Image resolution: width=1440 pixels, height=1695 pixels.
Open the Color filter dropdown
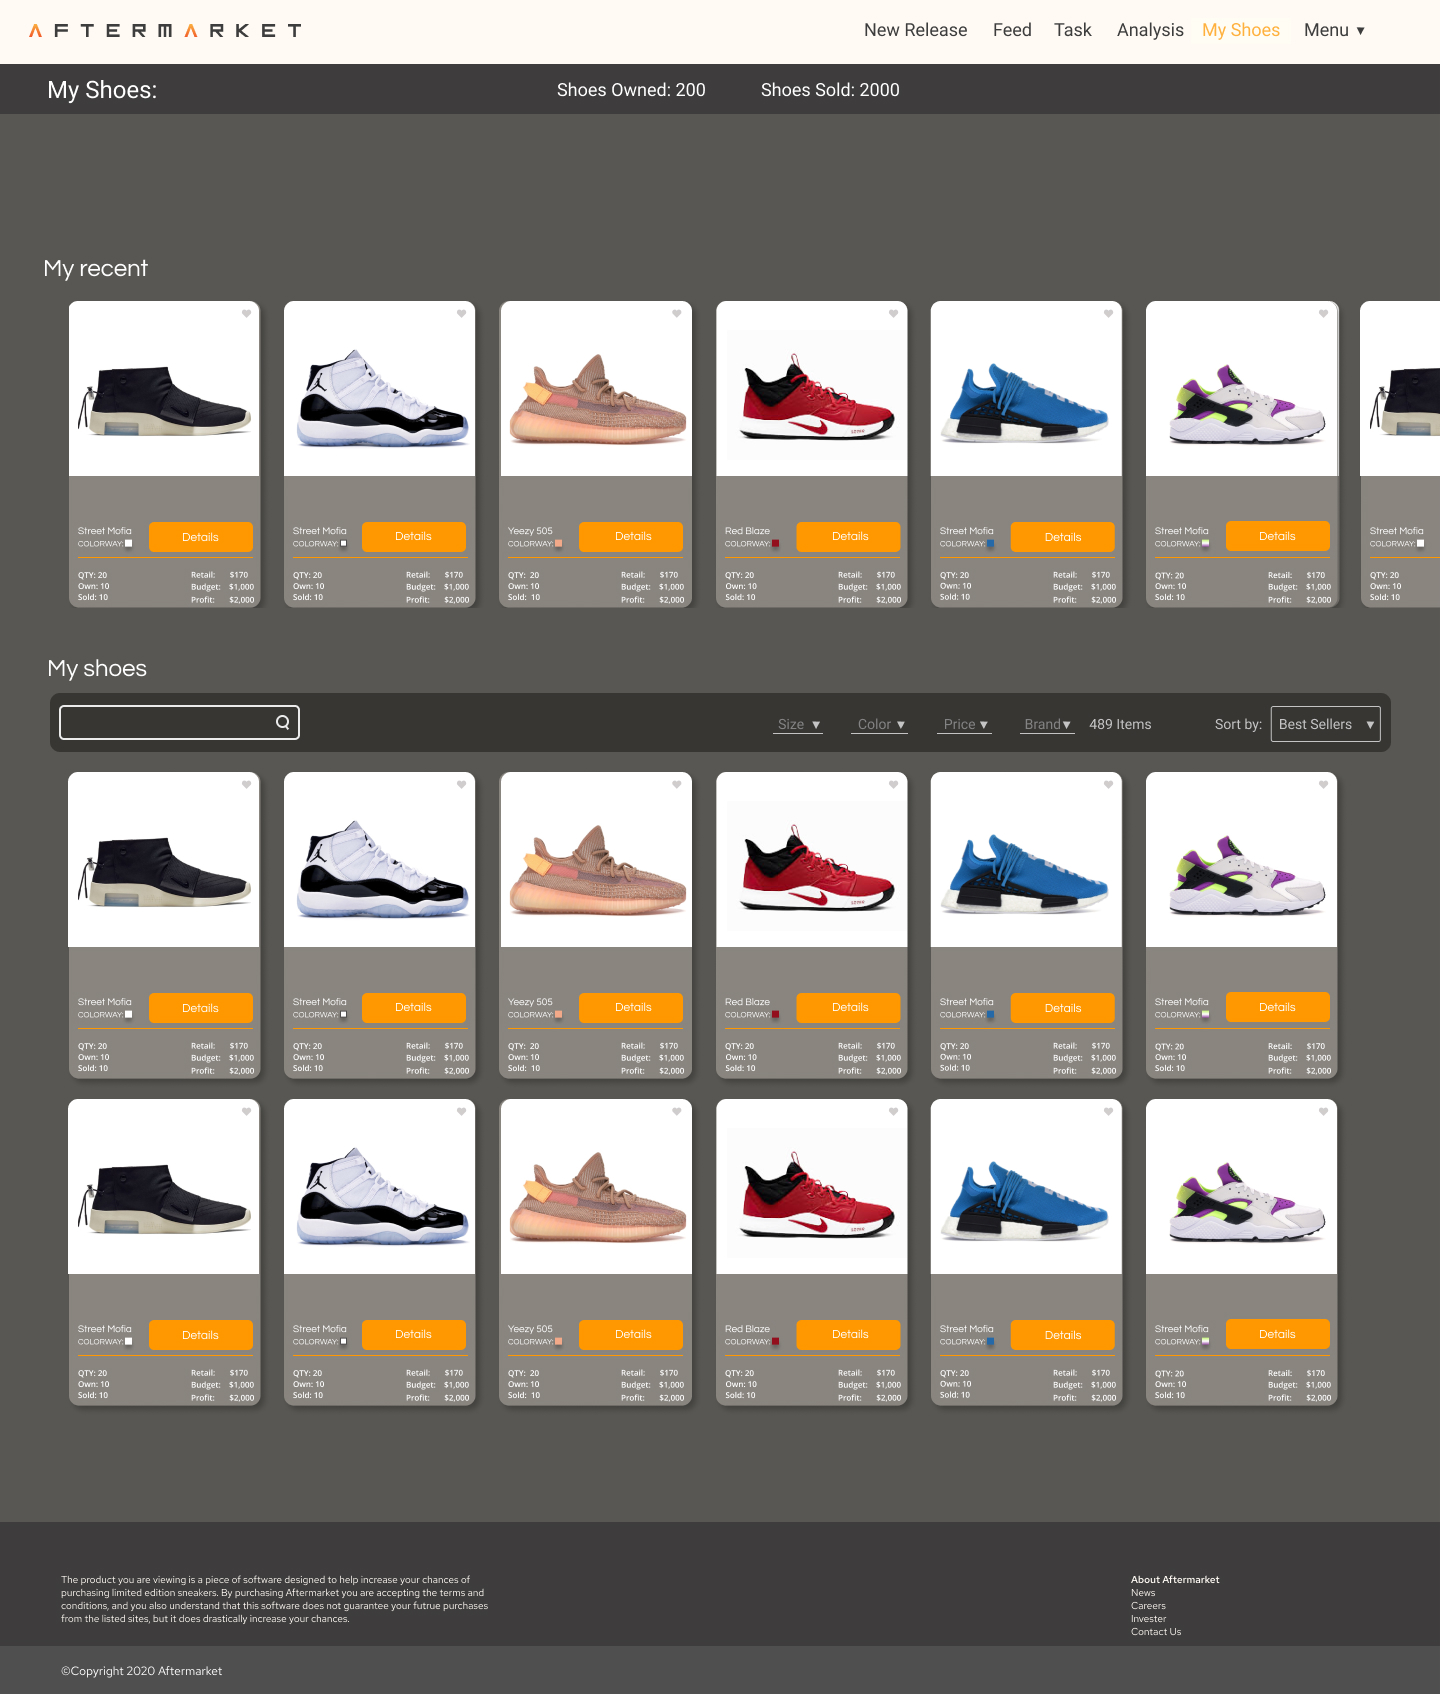pyautogui.click(x=881, y=725)
